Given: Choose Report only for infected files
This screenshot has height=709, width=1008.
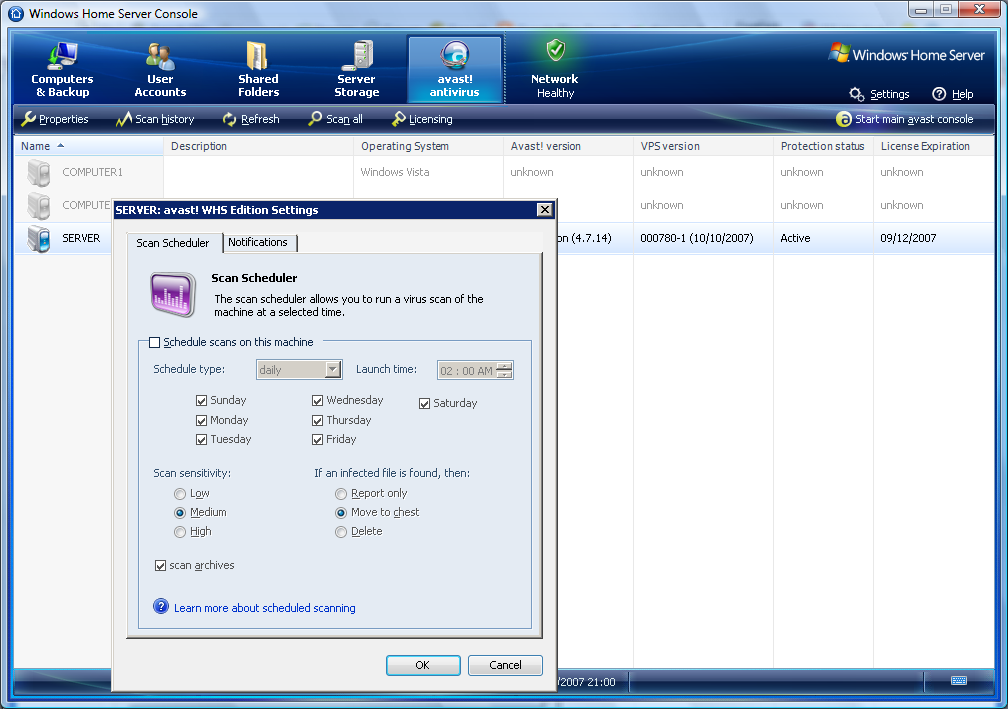Looking at the screenshot, I should click(341, 494).
